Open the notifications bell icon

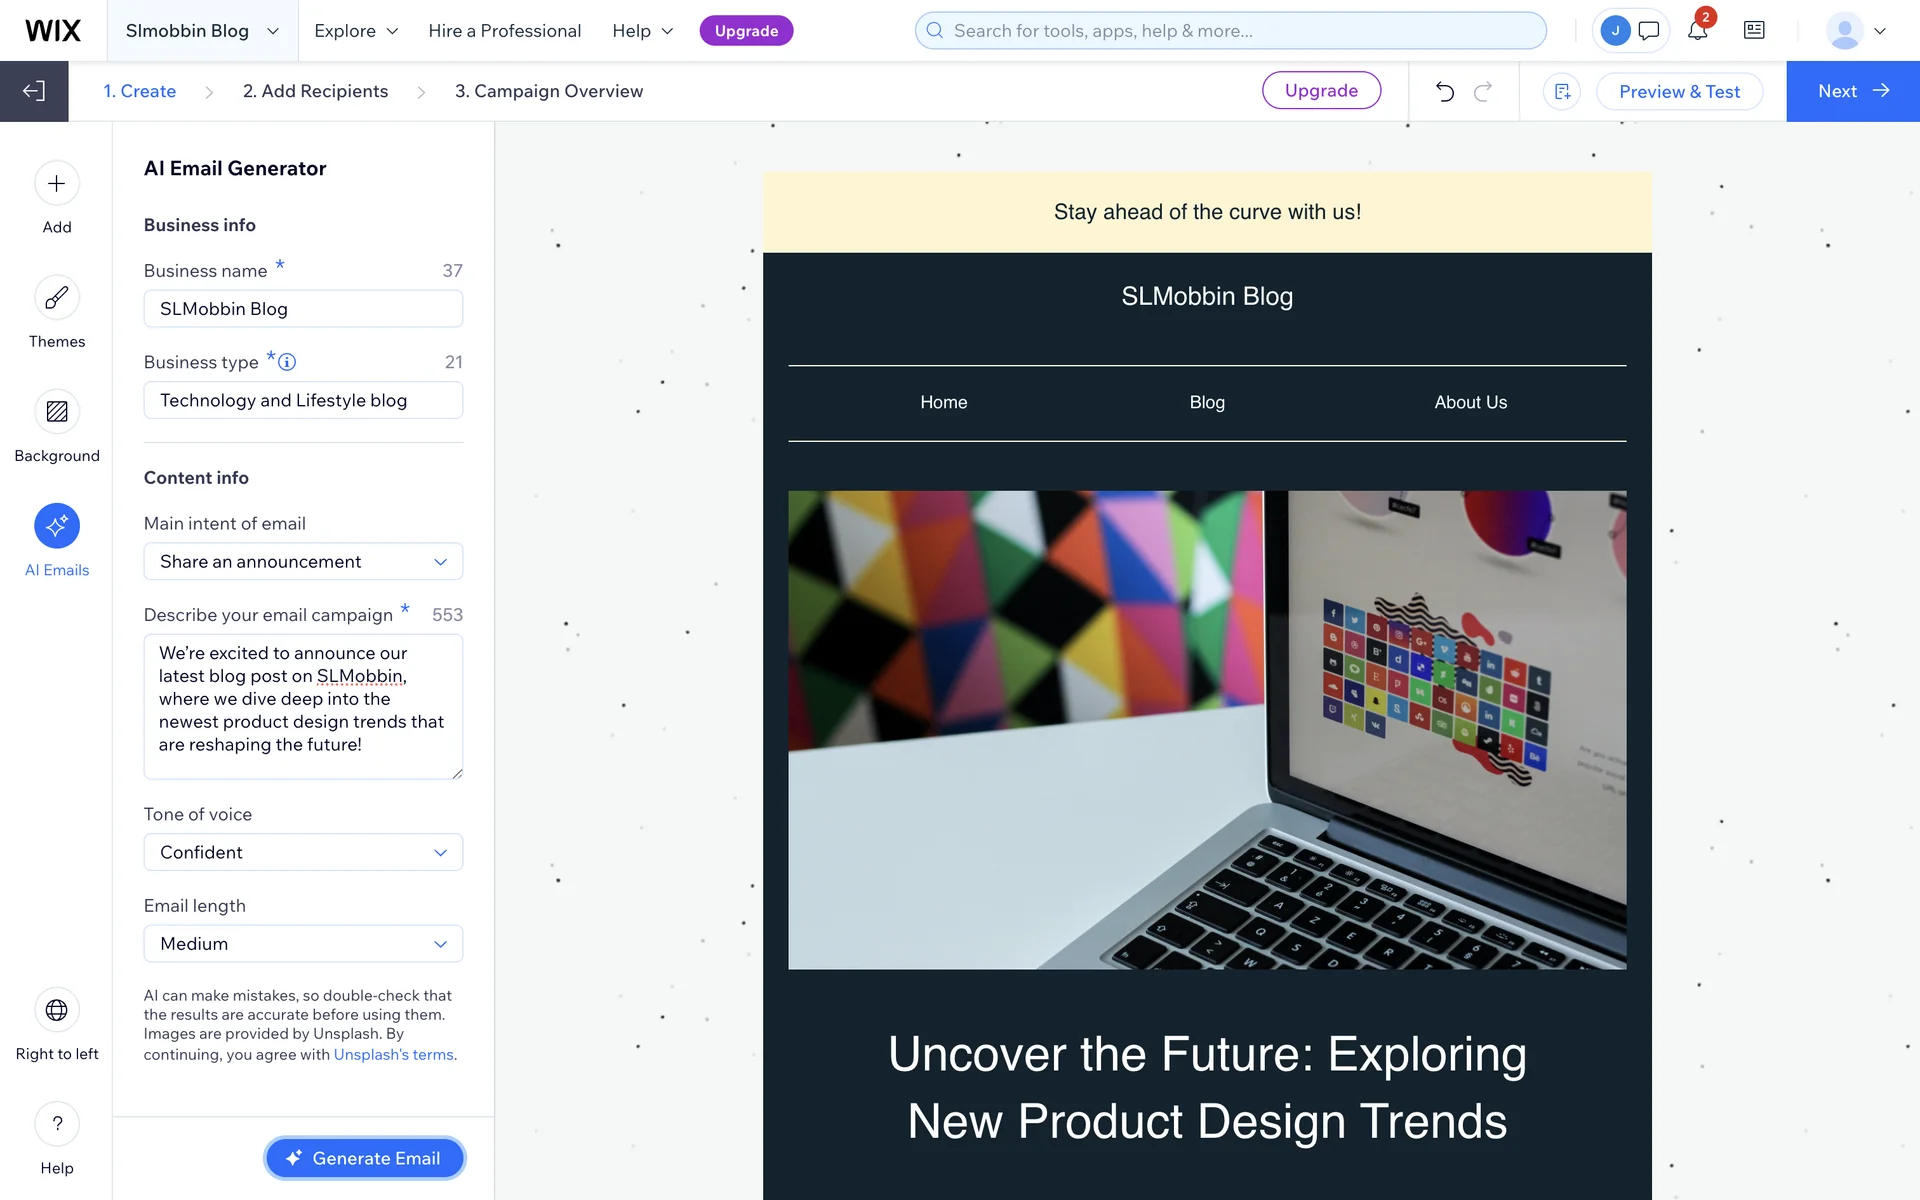click(1697, 31)
